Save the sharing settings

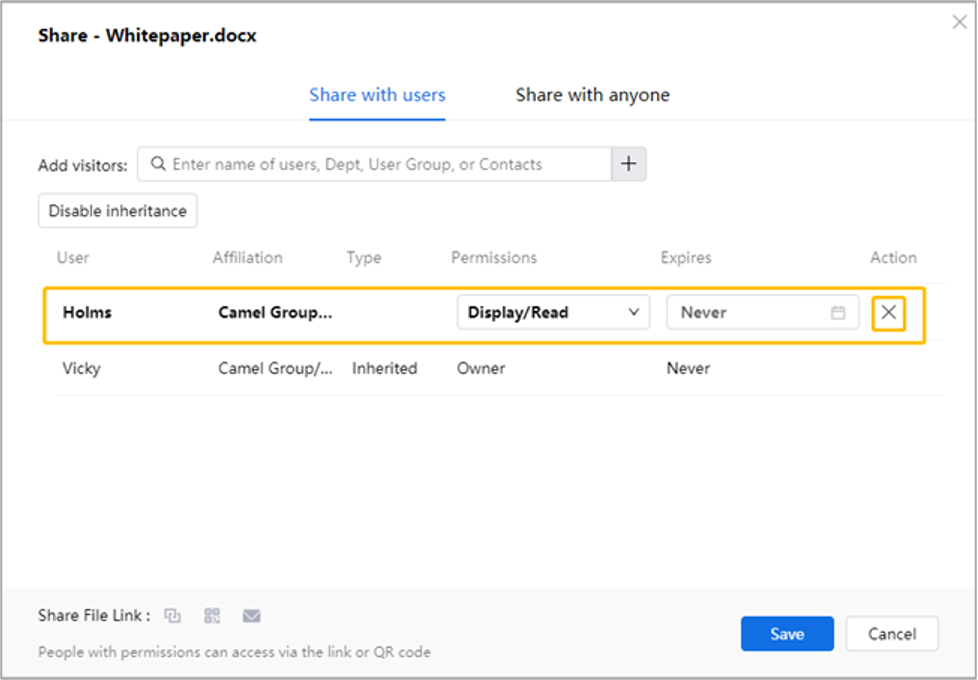(787, 634)
